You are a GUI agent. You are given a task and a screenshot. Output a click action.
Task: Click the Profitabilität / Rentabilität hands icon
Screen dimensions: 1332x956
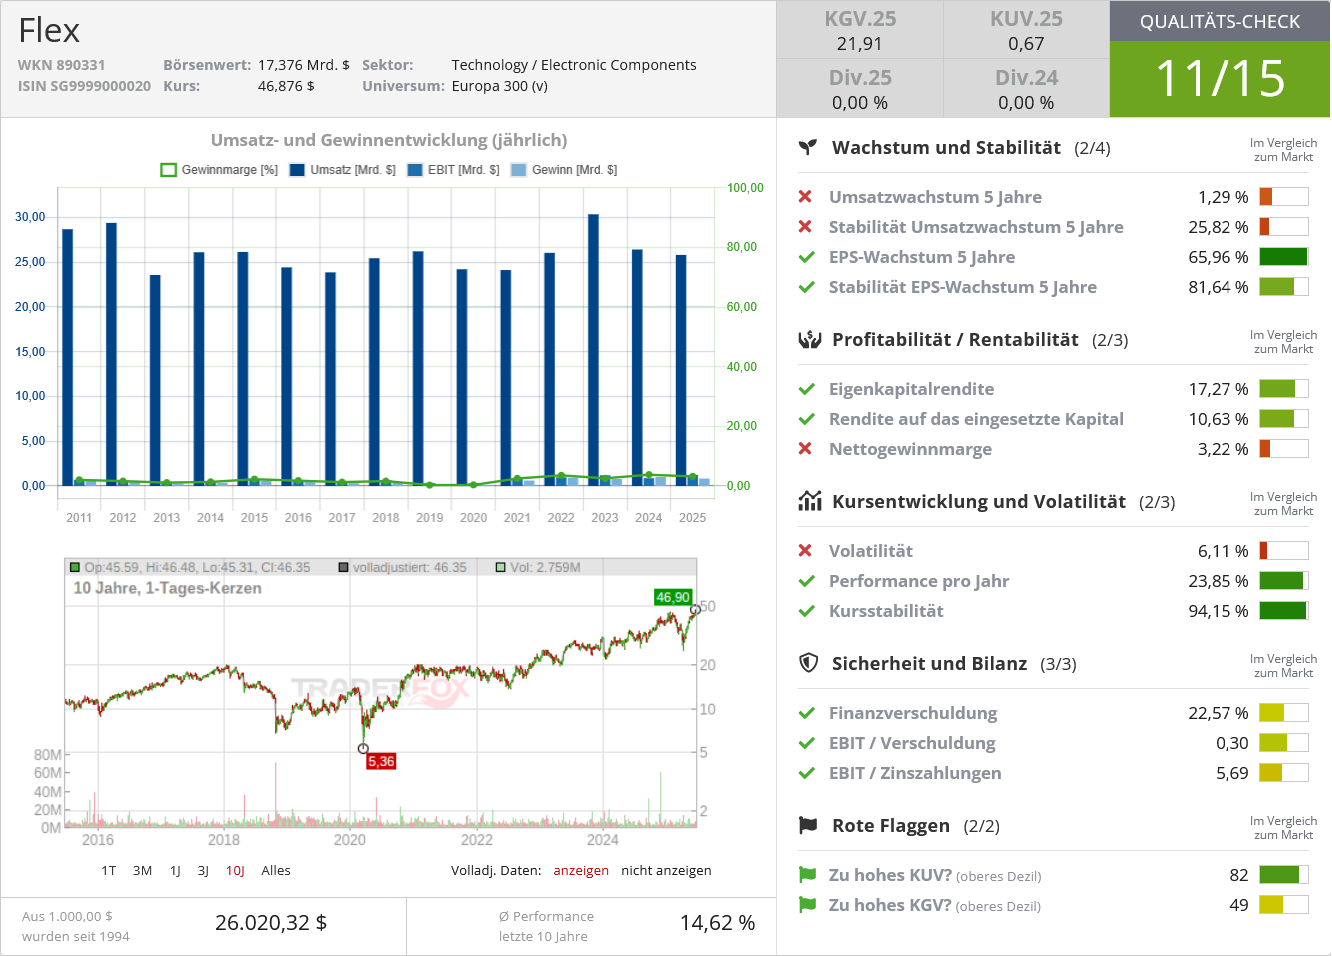809,340
